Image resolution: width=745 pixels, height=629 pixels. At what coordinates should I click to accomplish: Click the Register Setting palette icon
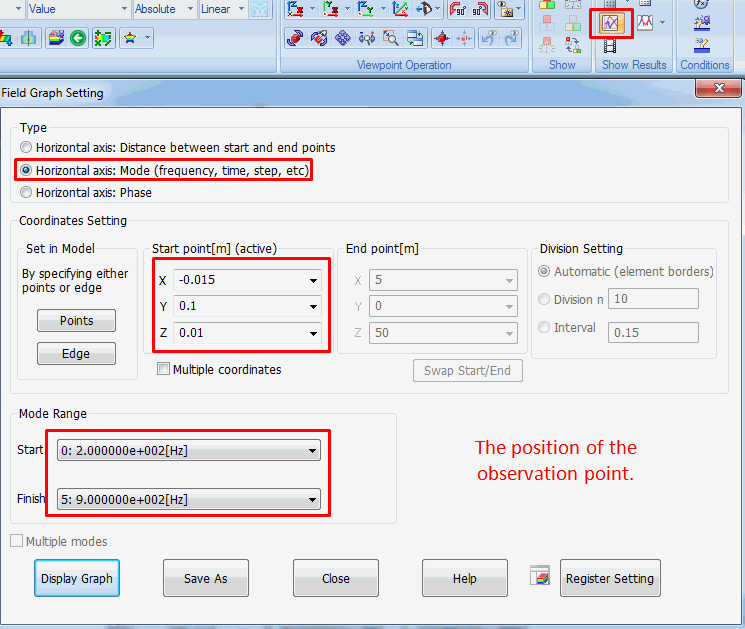click(x=541, y=576)
